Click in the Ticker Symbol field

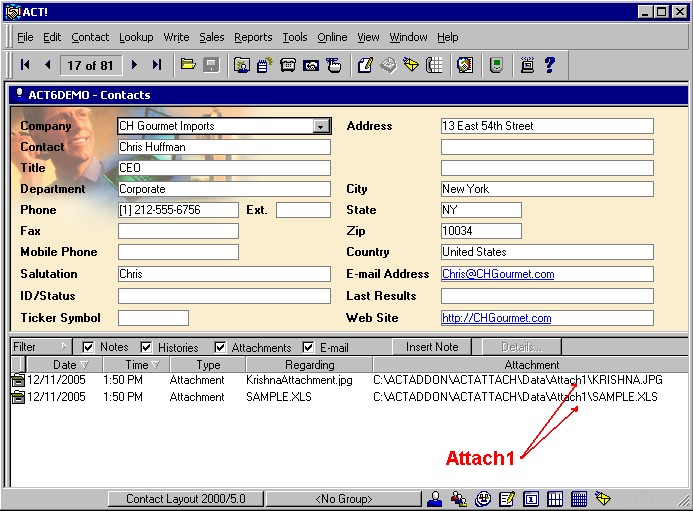[153, 318]
